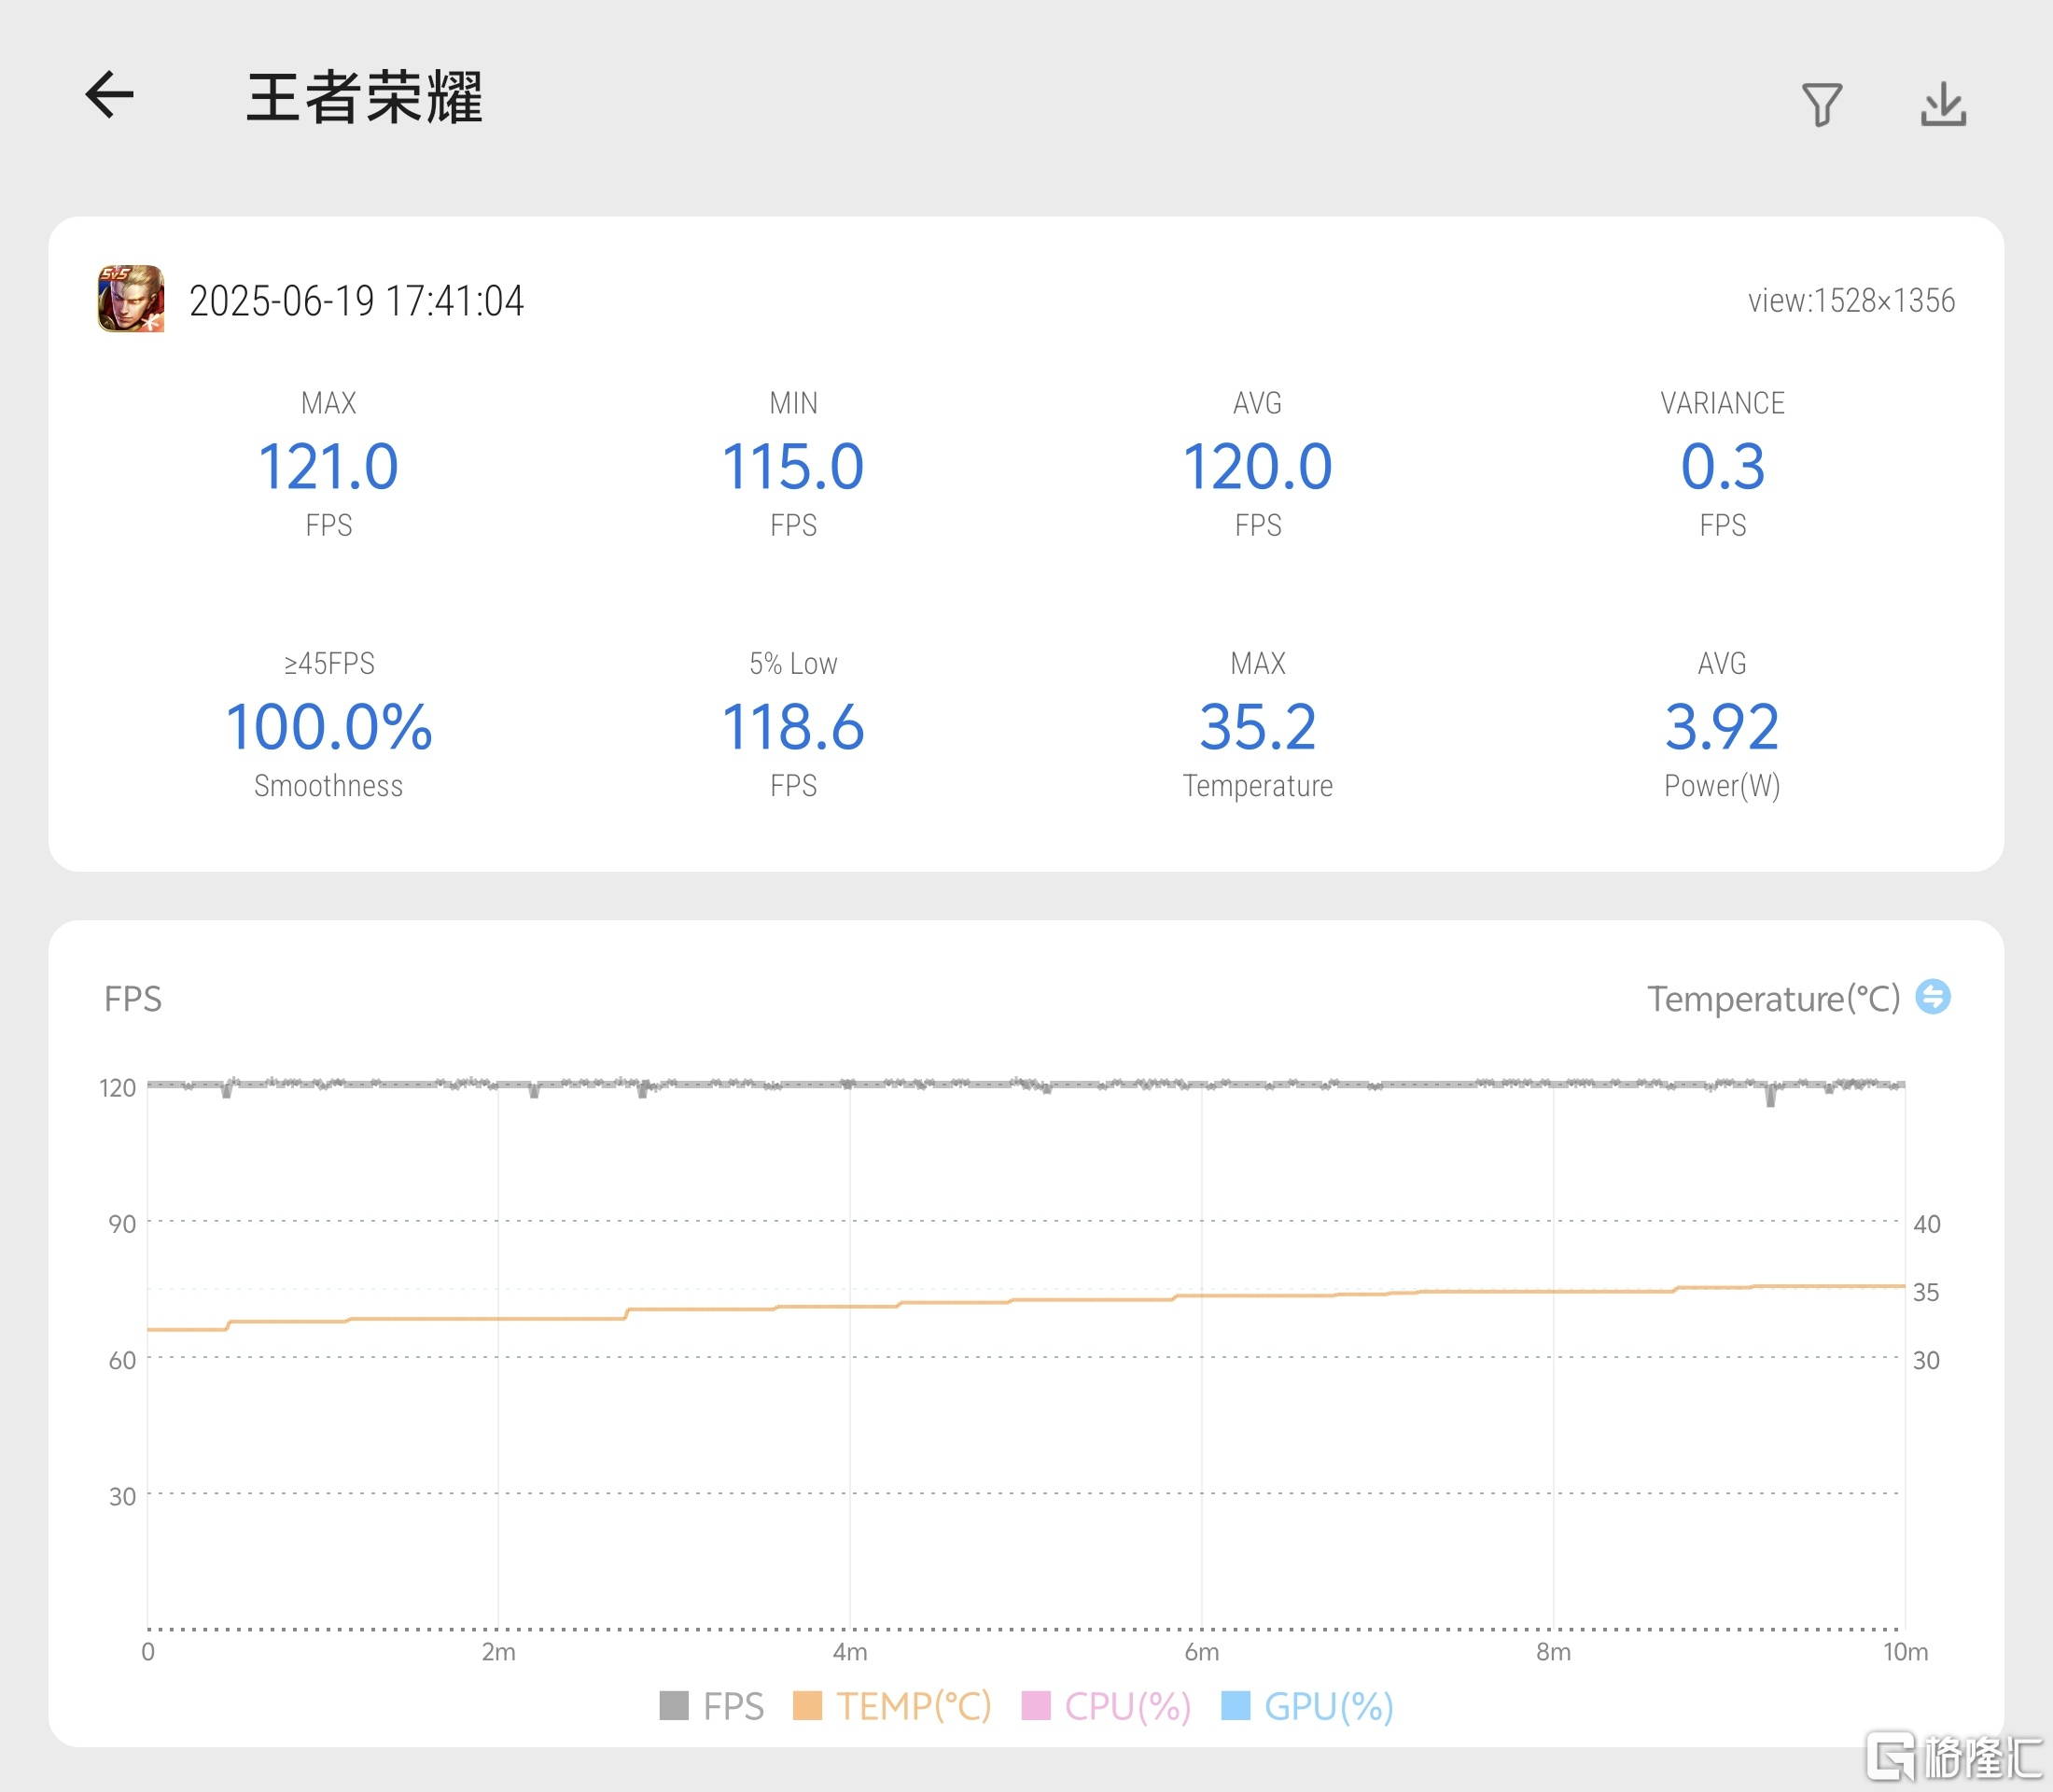Viewport: 2053px width, 1792px height.
Task: Select the VARIANCE value 0.3
Action: point(1722,467)
